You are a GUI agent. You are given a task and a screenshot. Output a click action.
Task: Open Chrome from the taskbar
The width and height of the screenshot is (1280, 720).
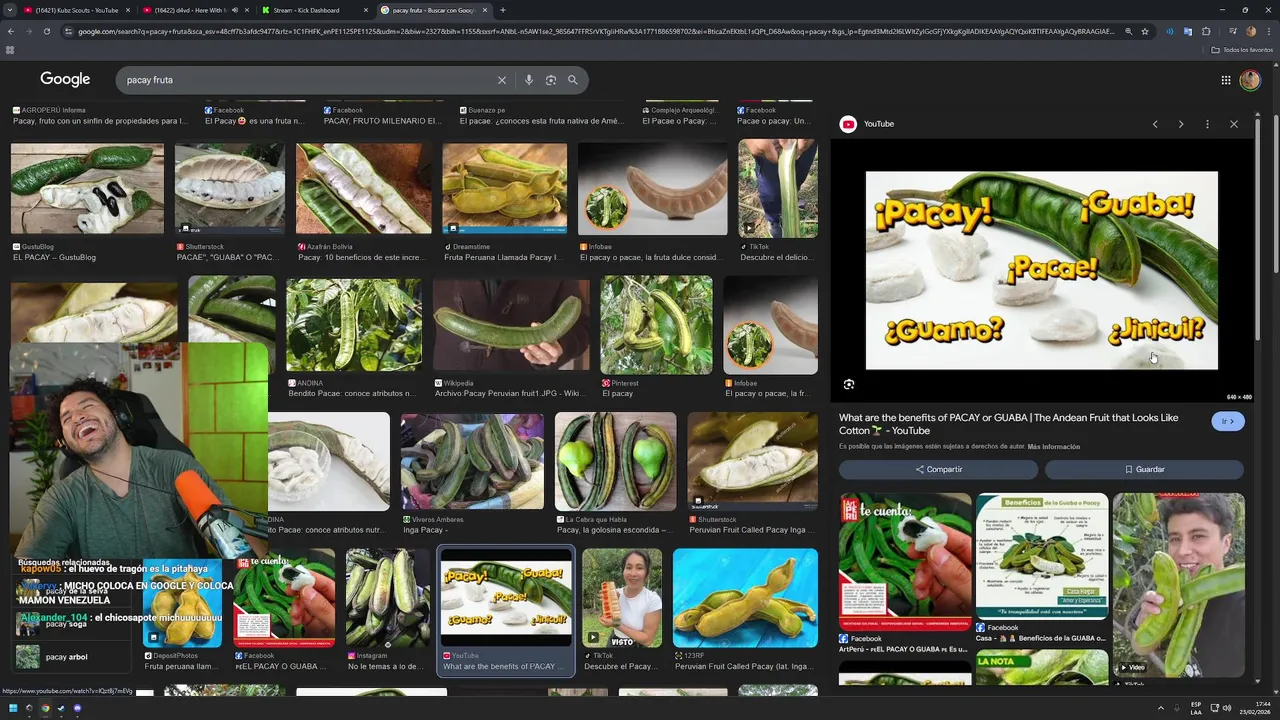pyautogui.click(x=45, y=708)
